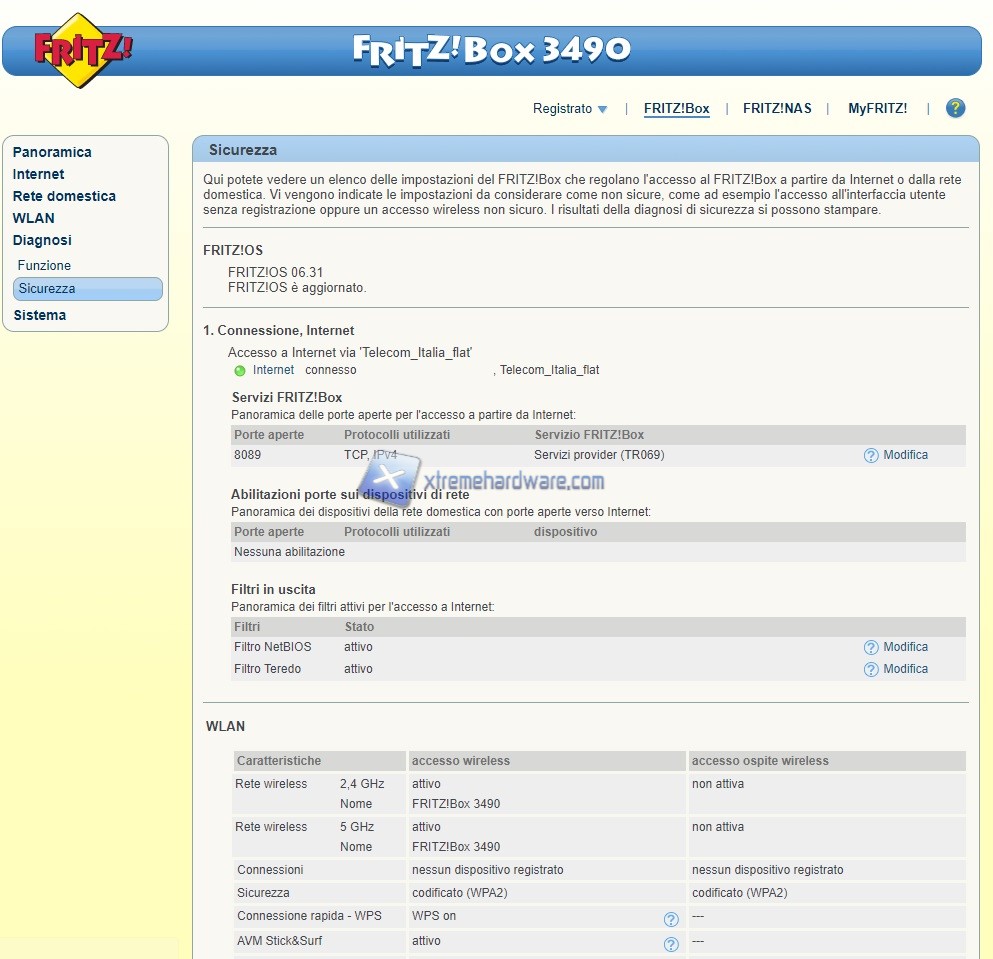Open Rete domestica sidebar menu
Image resolution: width=993 pixels, height=959 pixels.
[x=64, y=196]
